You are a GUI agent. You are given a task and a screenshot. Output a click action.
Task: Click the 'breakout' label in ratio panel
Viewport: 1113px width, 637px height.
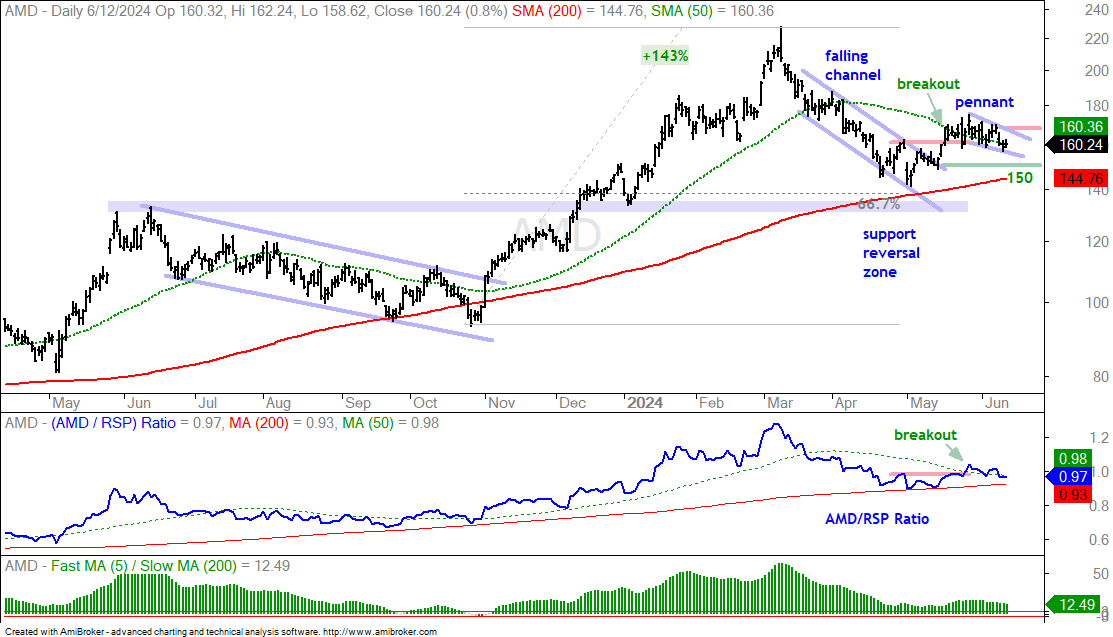click(925, 435)
